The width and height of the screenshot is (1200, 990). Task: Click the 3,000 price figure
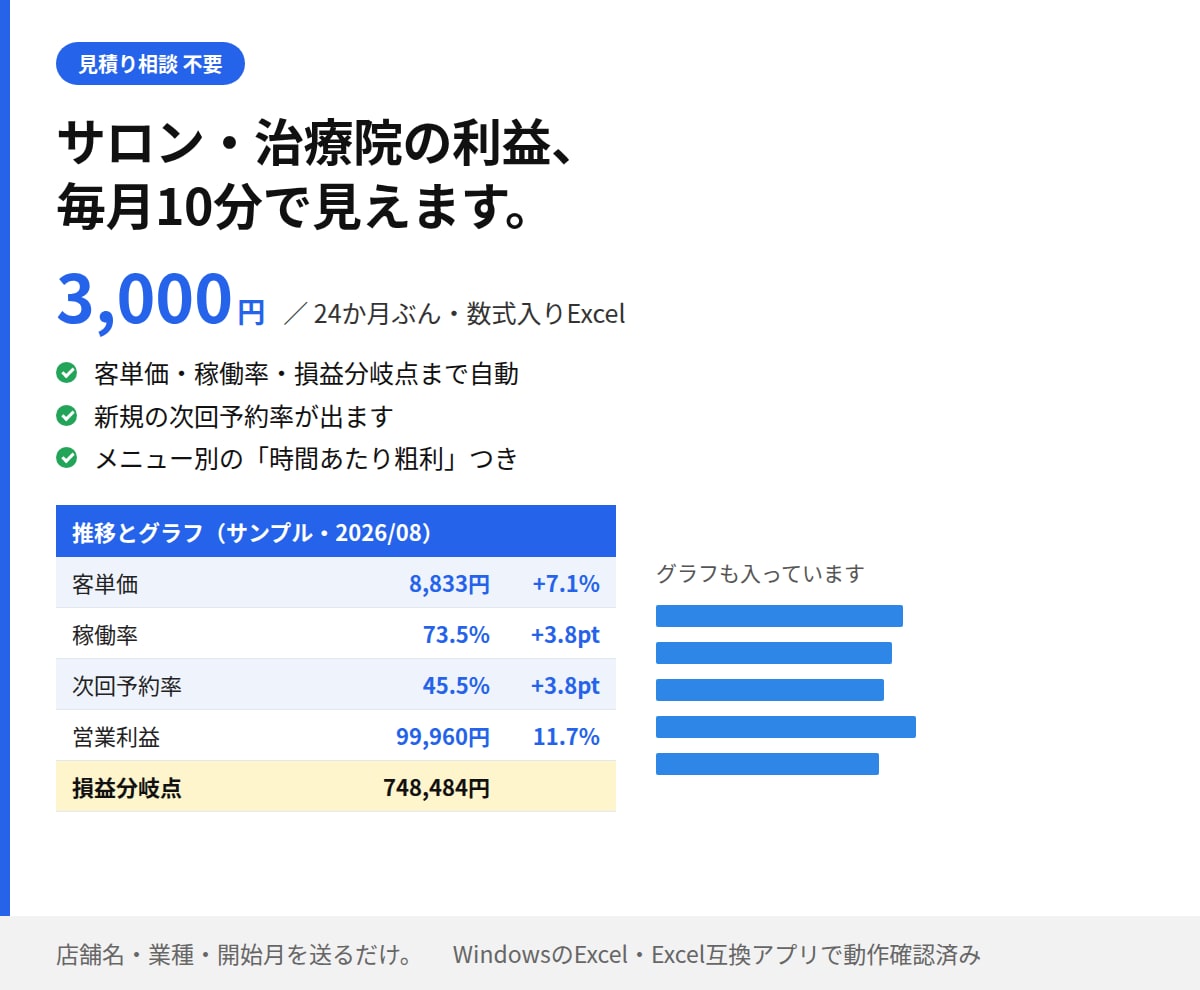[x=144, y=300]
